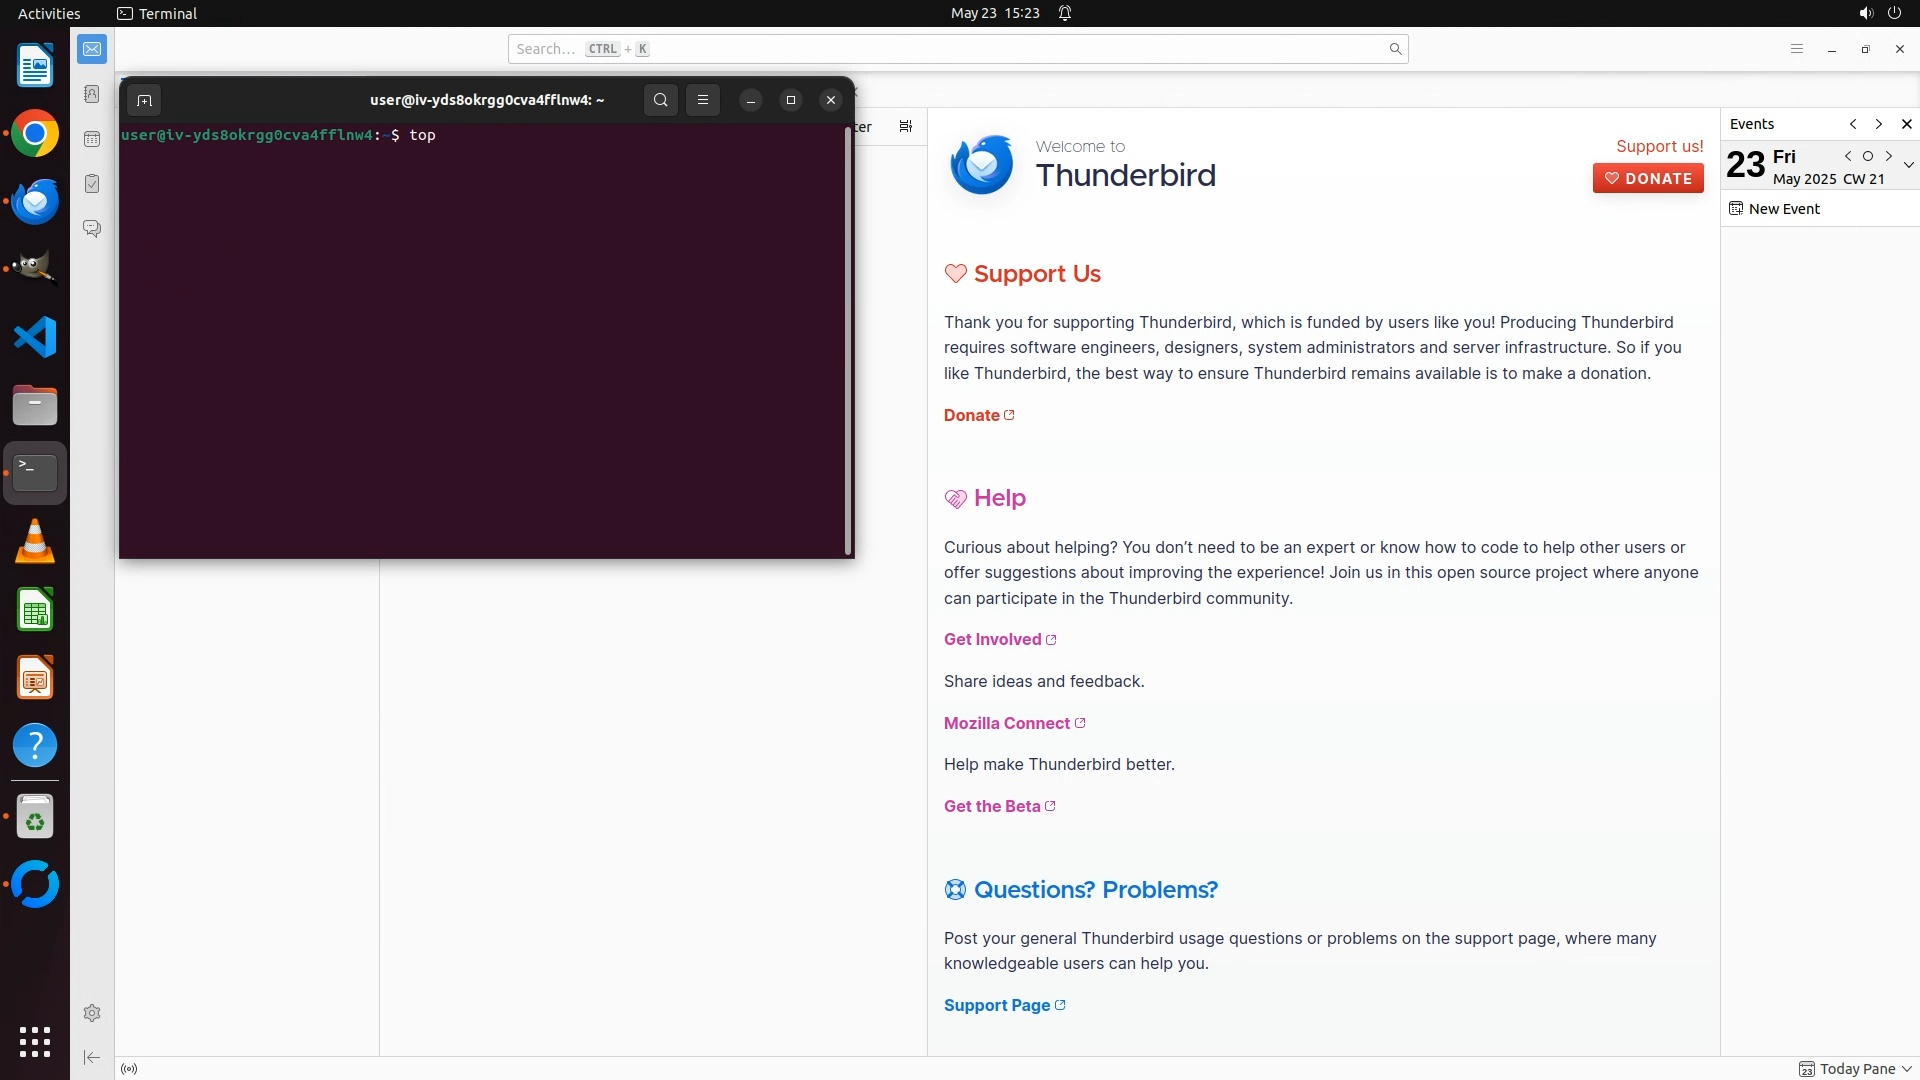This screenshot has height=1080, width=1920.
Task: Open the Chat space icon
Action: coord(92,229)
